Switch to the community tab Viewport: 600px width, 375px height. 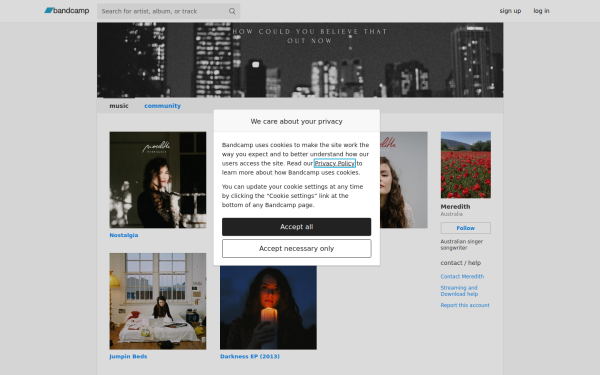click(162, 106)
